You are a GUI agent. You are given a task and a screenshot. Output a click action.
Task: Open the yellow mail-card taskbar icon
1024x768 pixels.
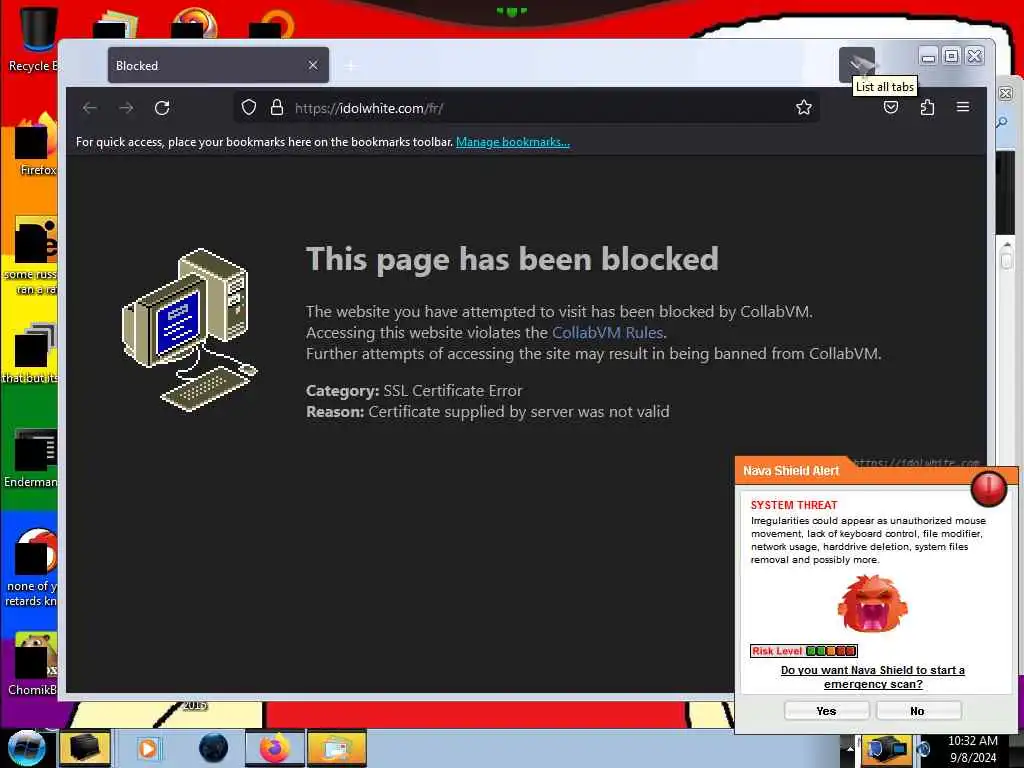pos(336,748)
